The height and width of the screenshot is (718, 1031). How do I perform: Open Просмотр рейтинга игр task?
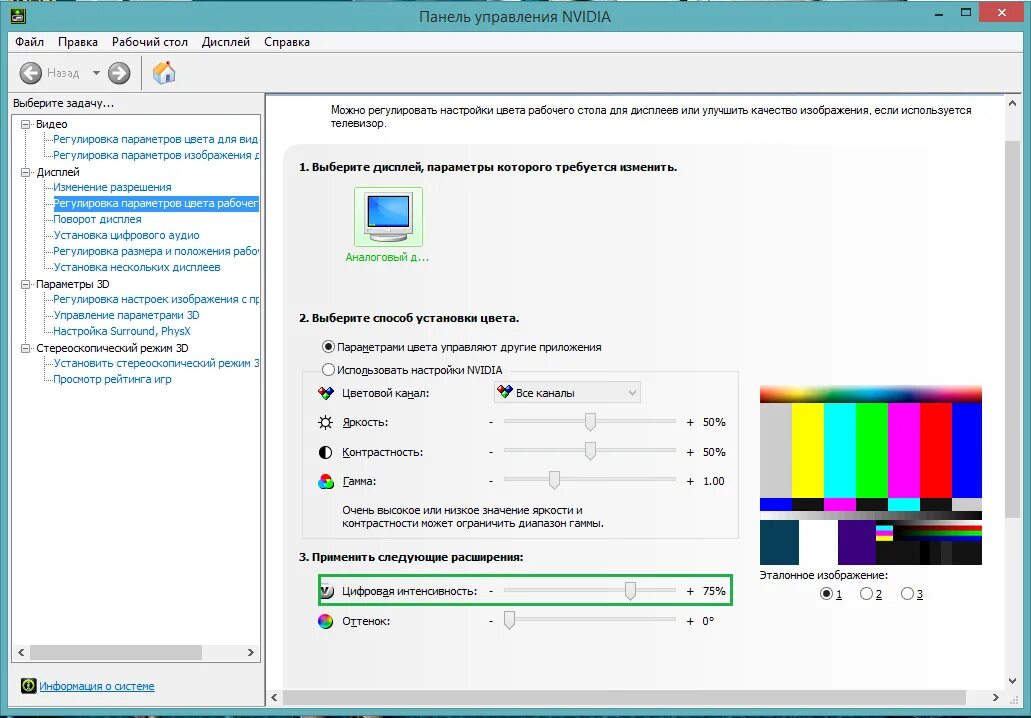112,379
